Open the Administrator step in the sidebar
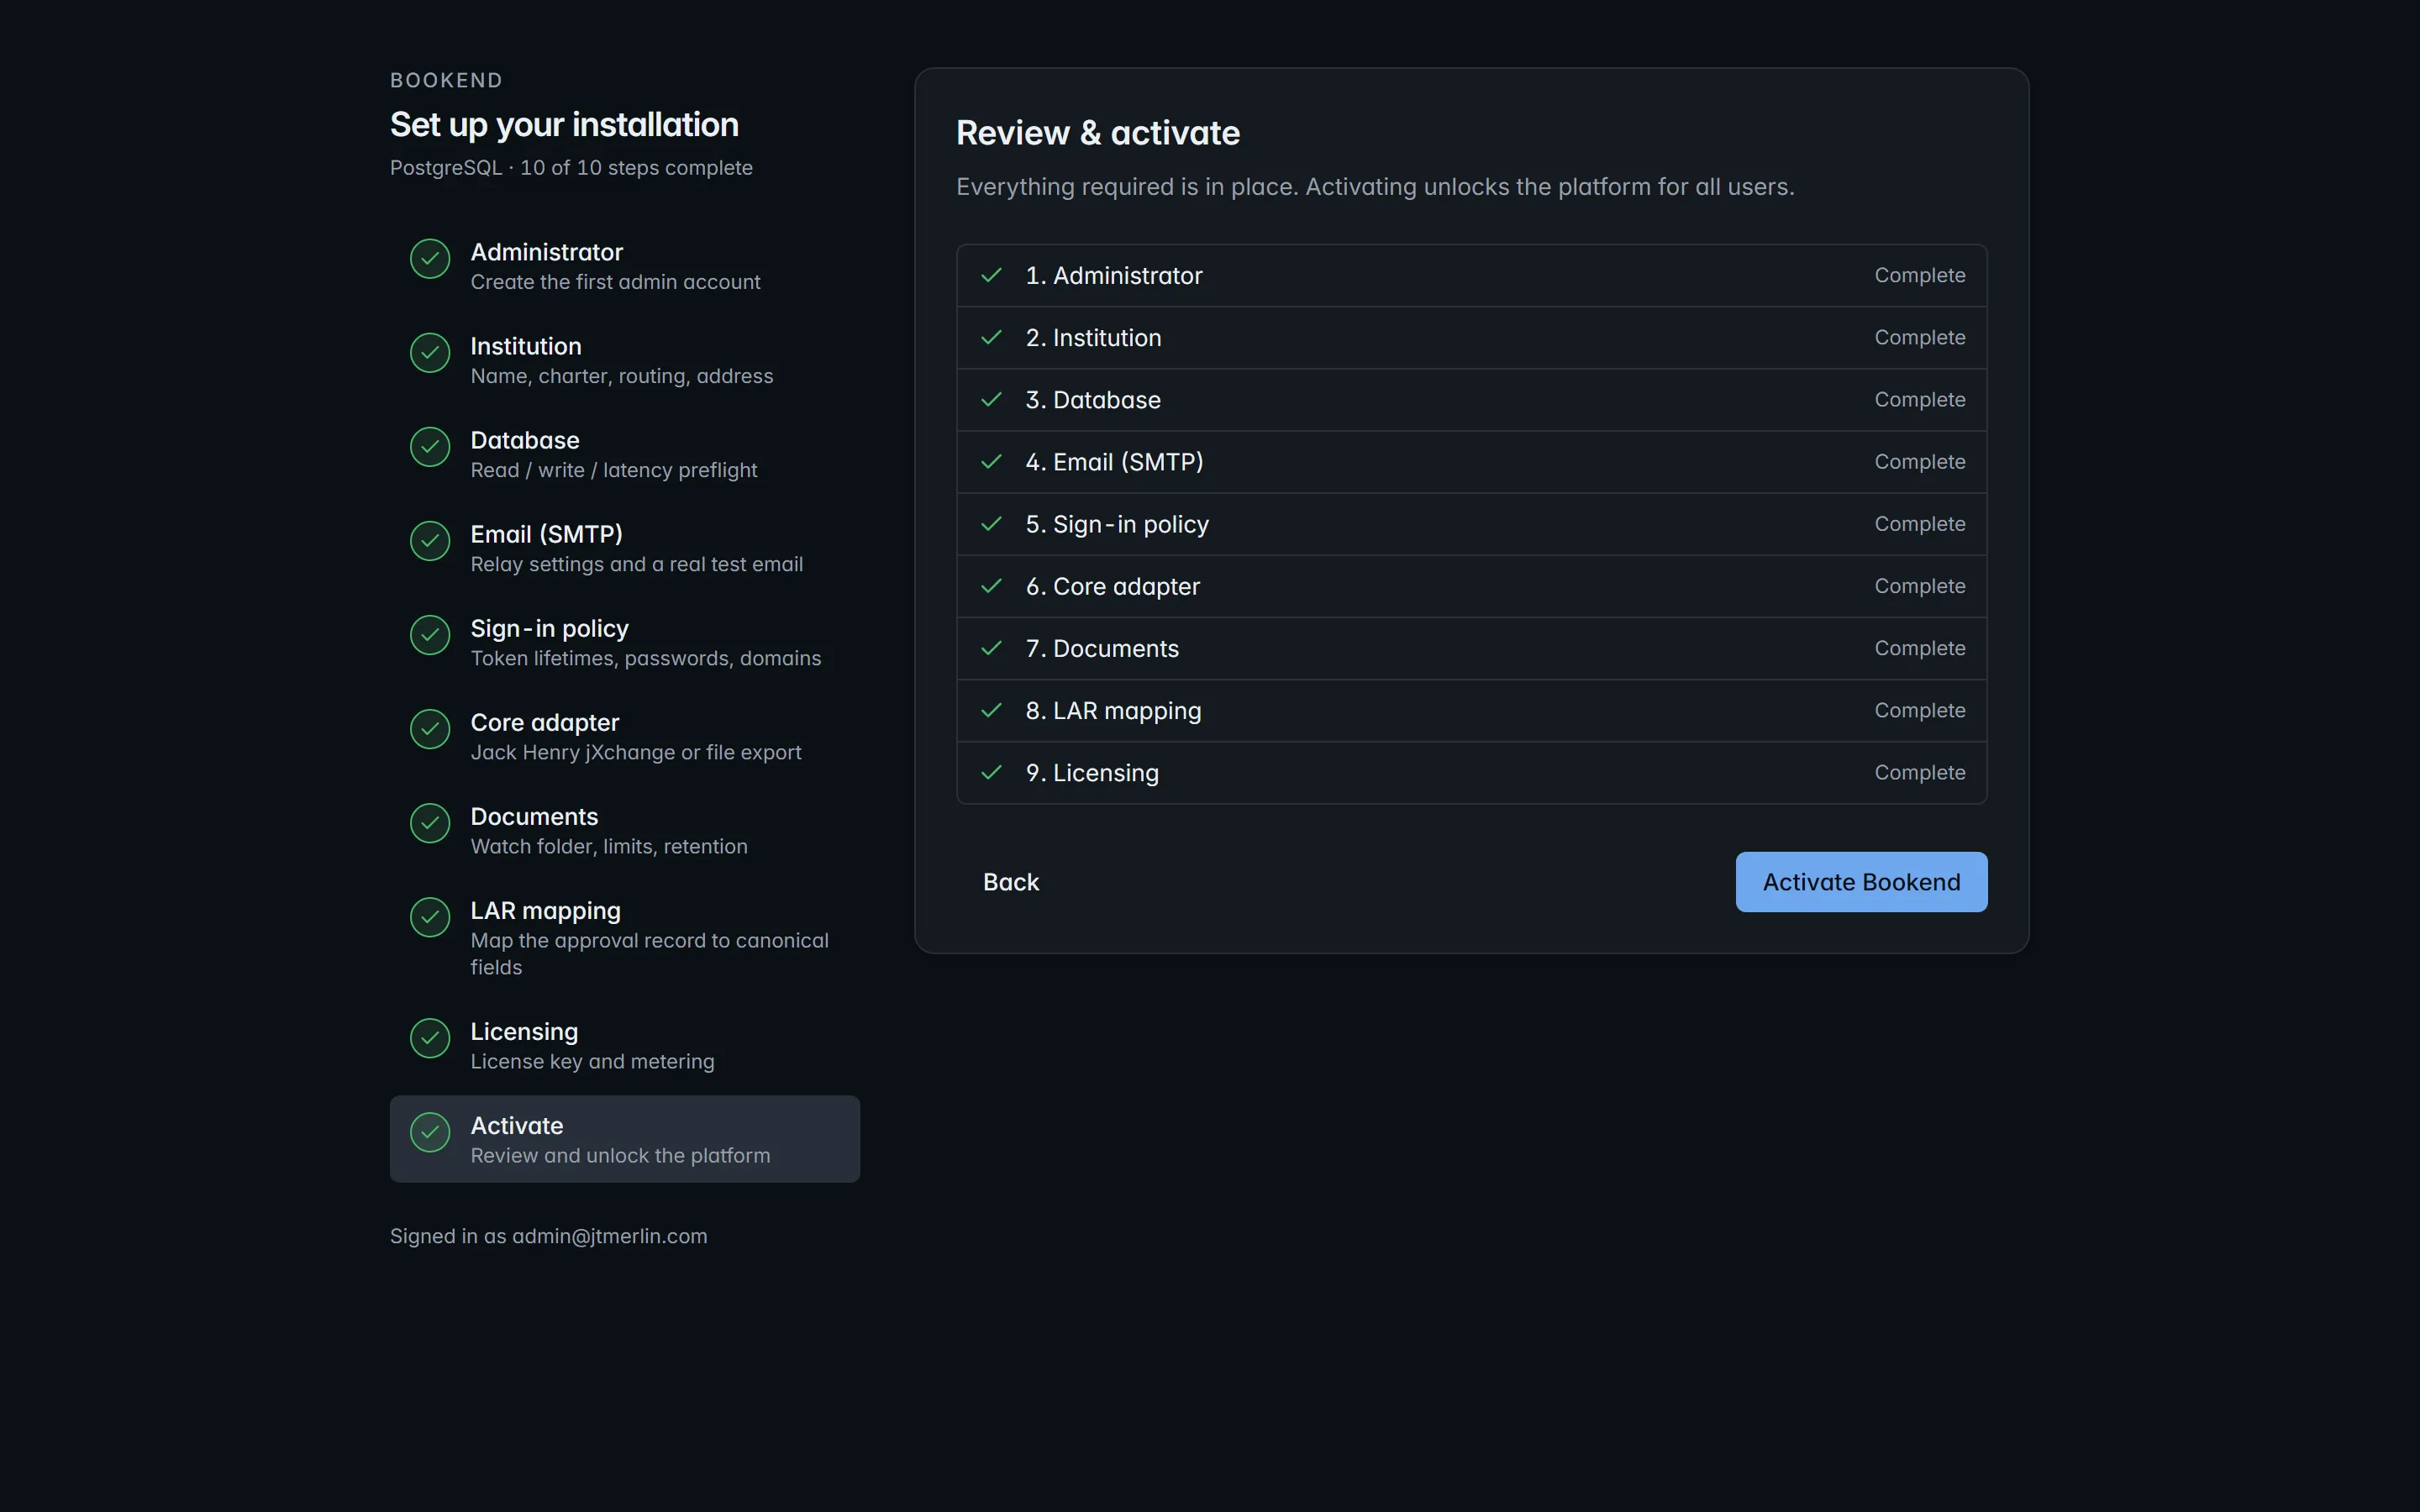 [x=625, y=266]
